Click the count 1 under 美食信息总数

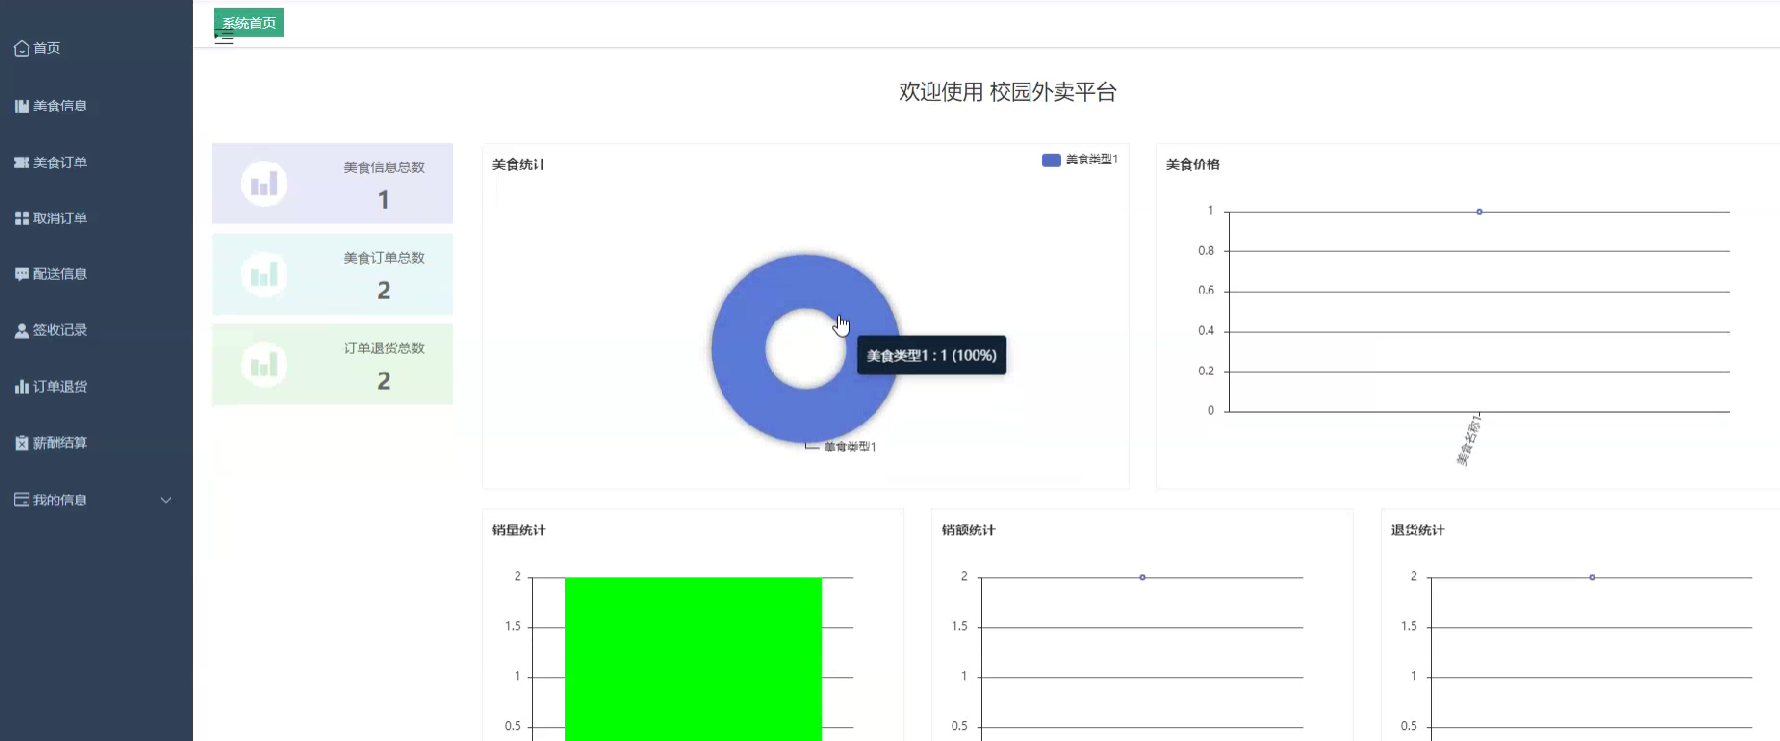coord(384,200)
